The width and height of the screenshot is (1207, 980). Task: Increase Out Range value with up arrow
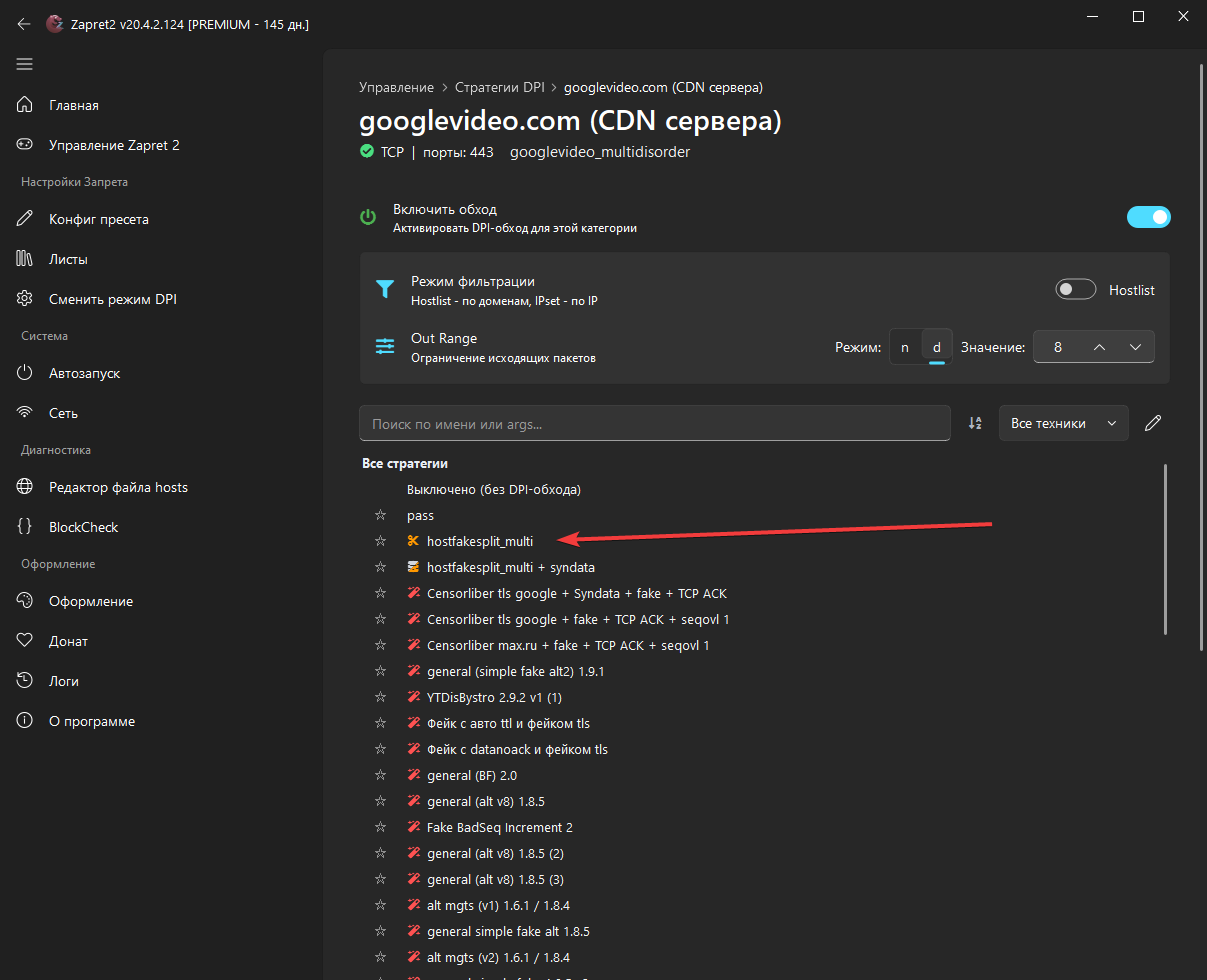[1099, 347]
